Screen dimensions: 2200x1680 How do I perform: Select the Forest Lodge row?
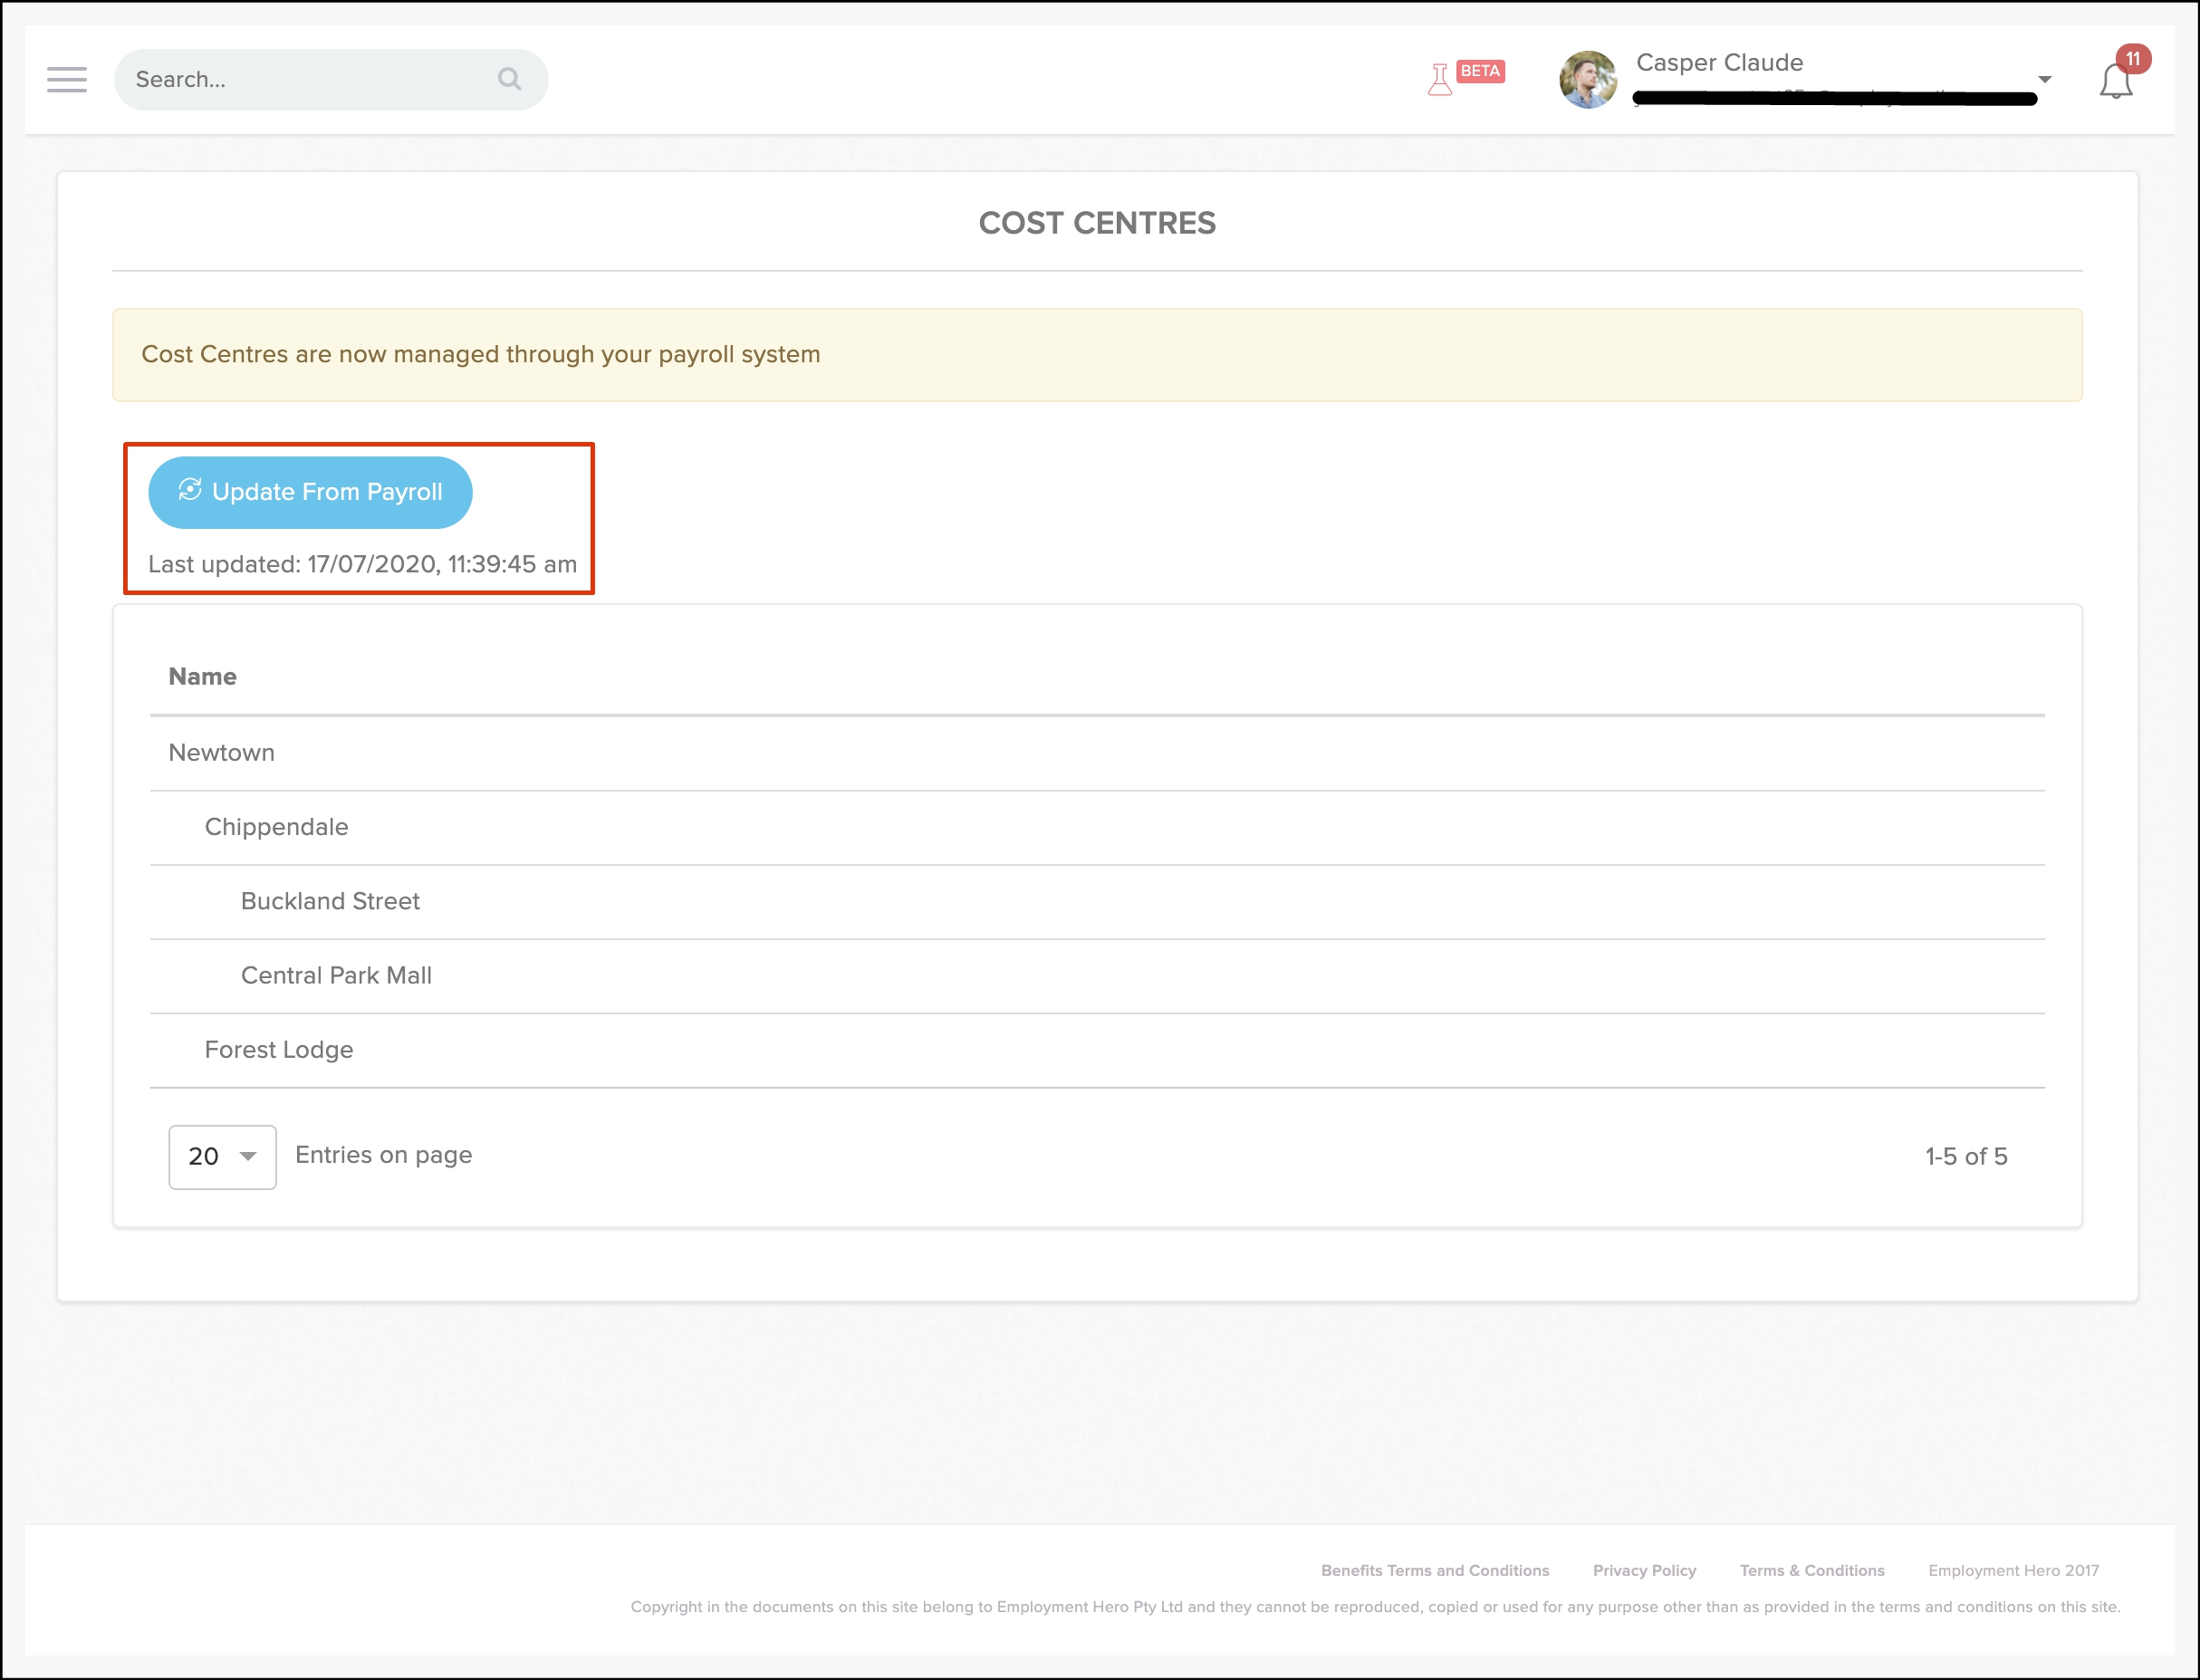tap(279, 1049)
